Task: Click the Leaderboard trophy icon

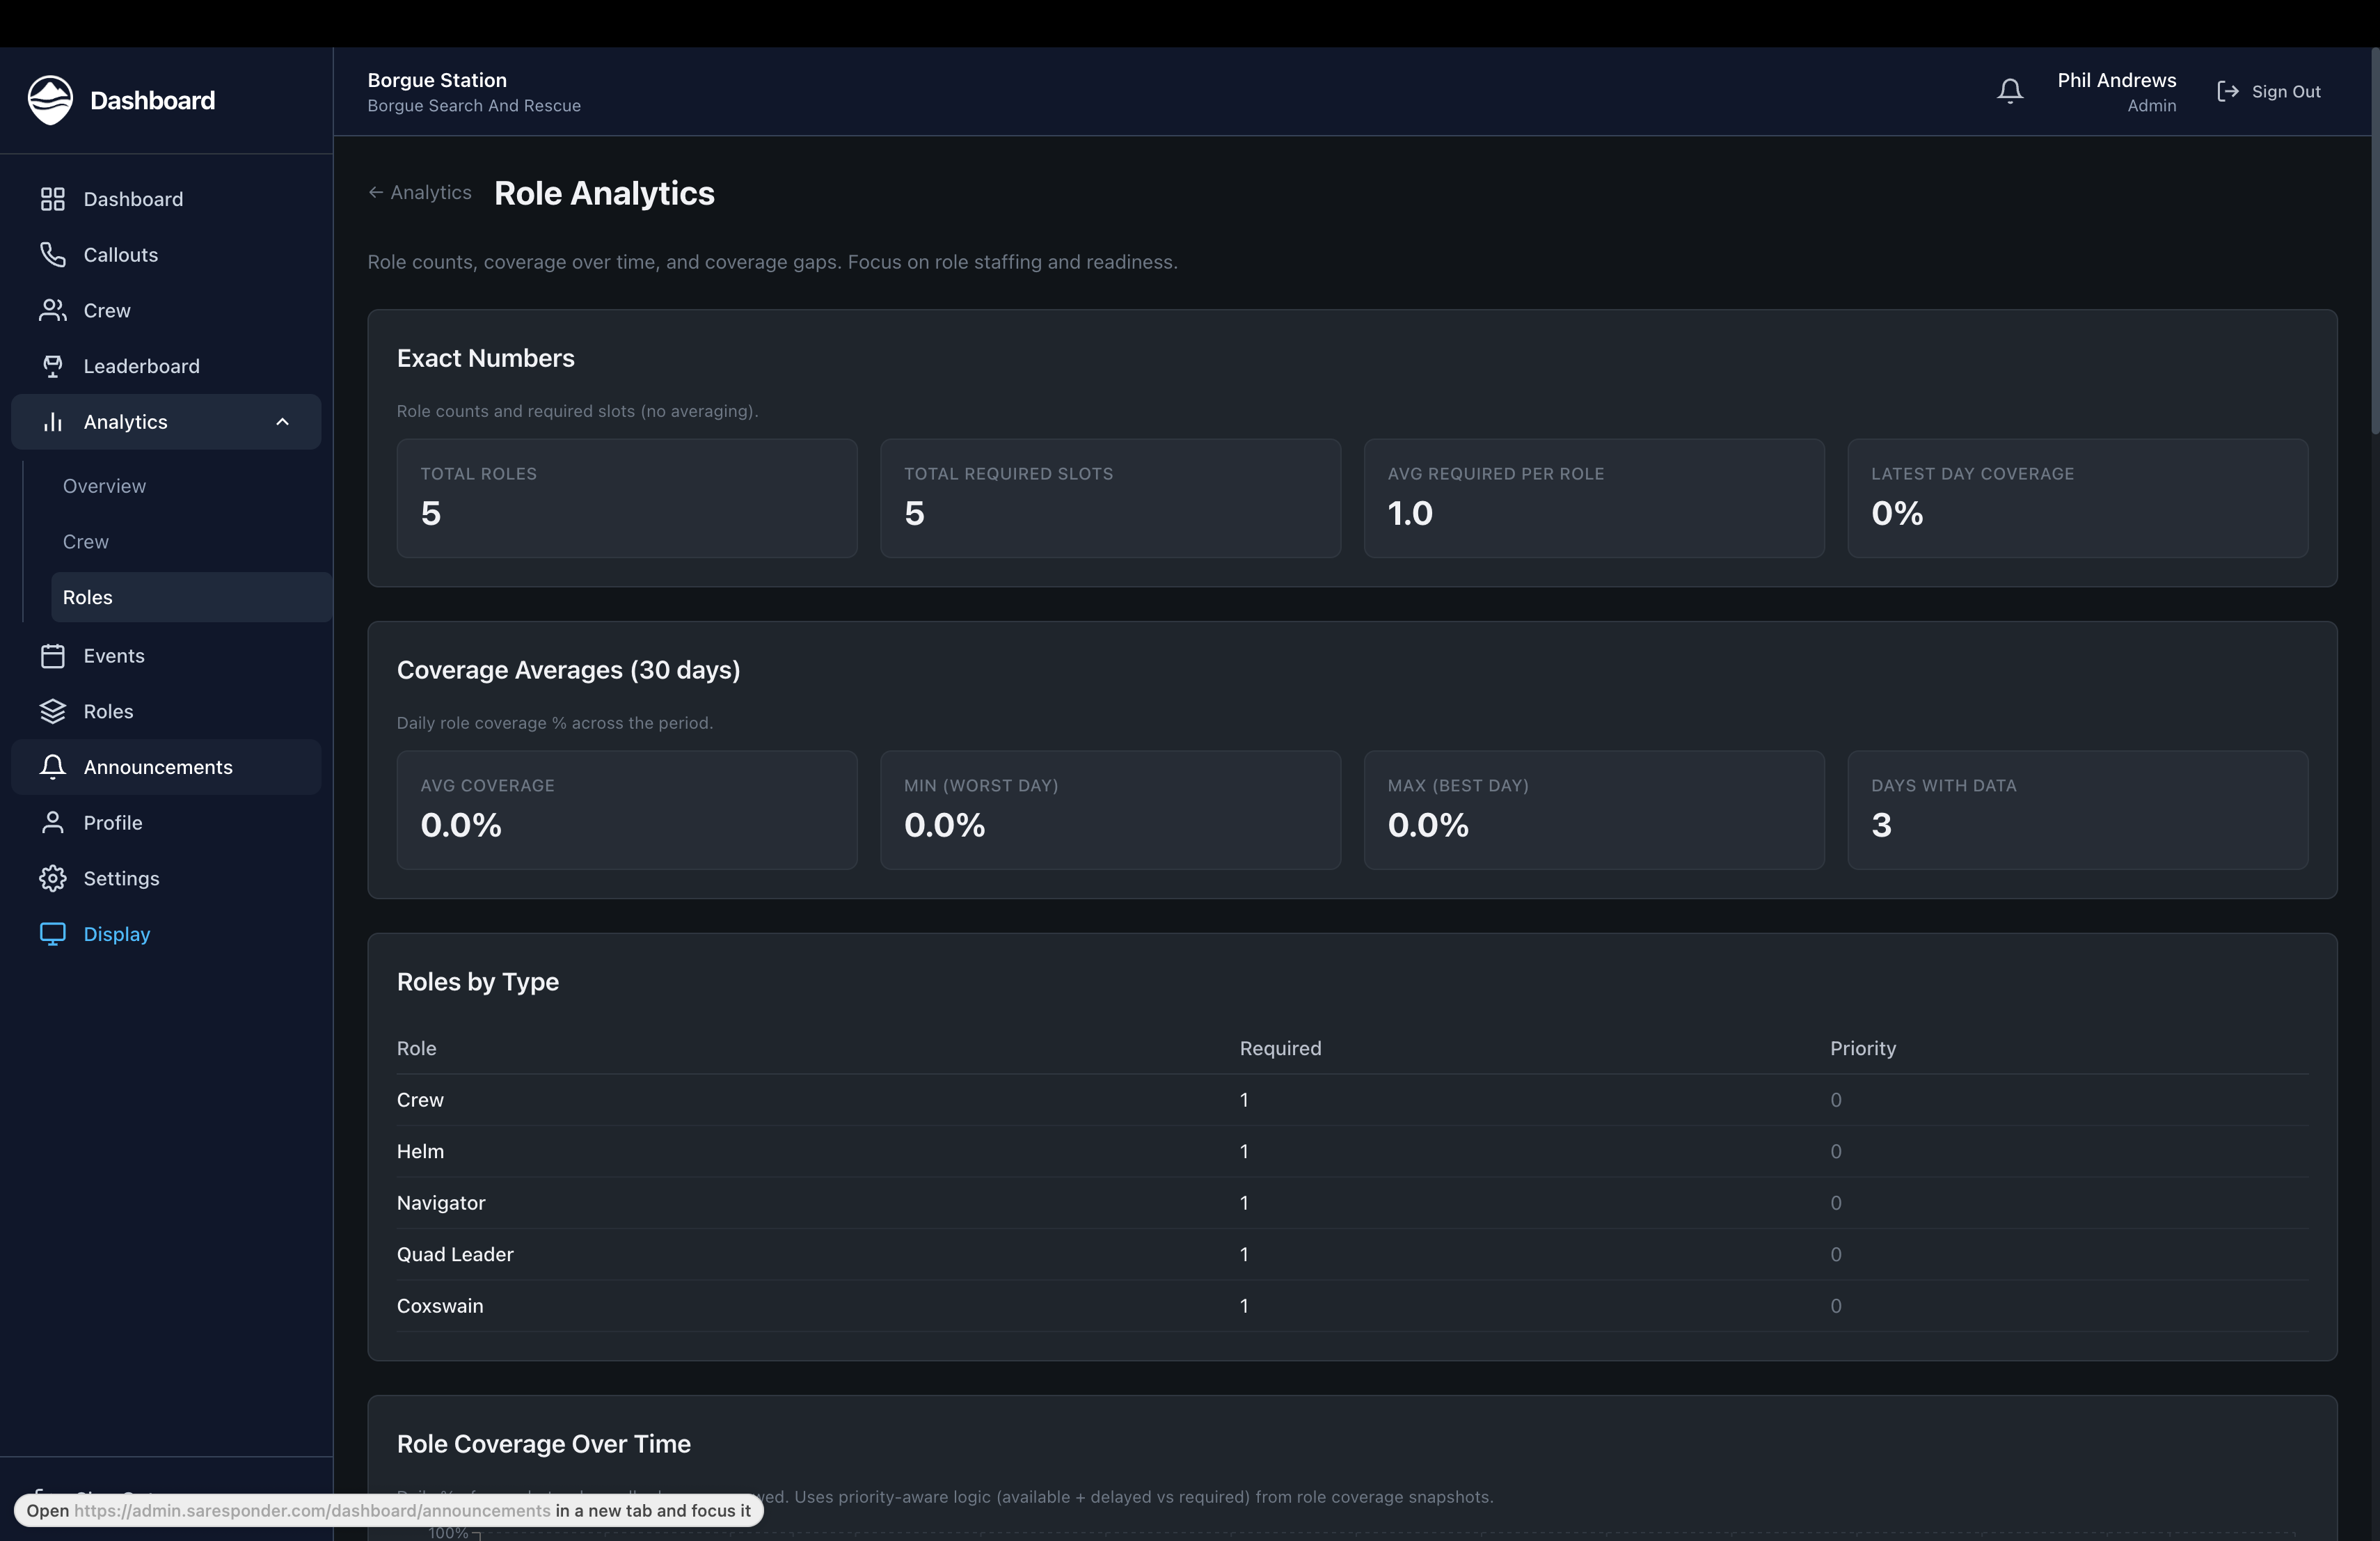Action: pos(52,366)
